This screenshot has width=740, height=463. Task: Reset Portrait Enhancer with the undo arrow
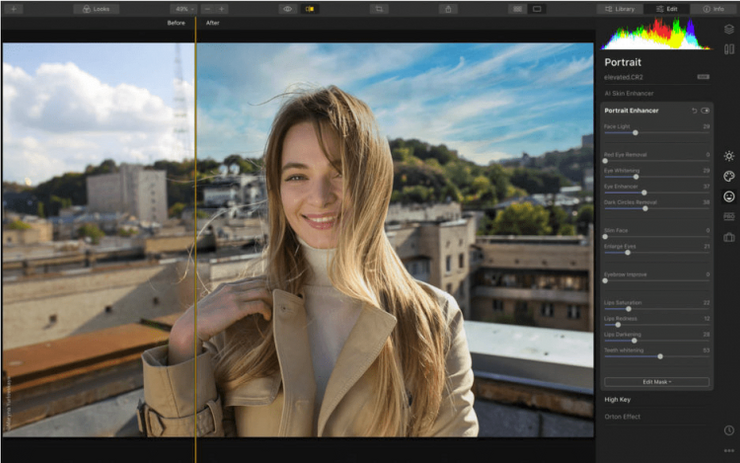[x=694, y=110]
